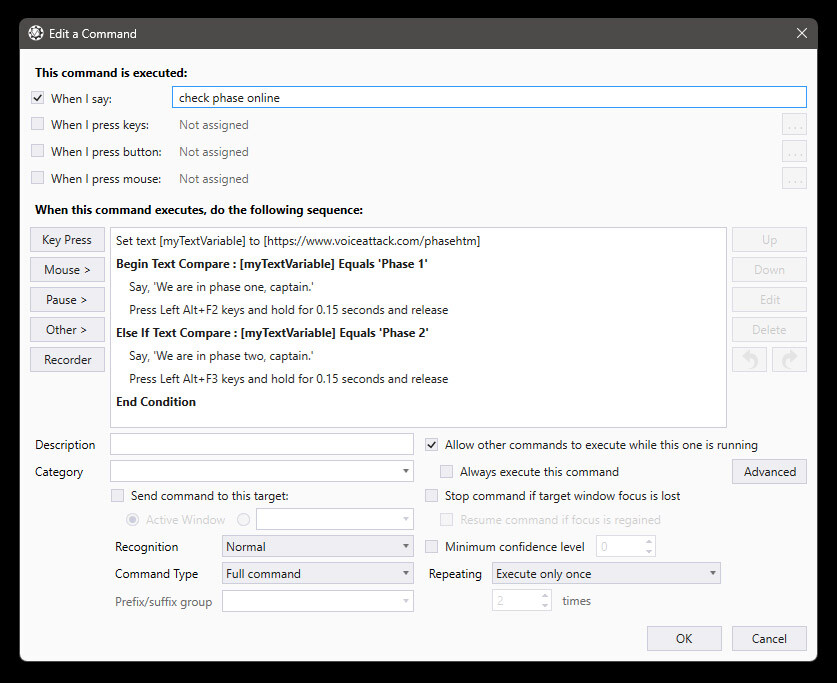Click the undo arrow icon

click(750, 359)
